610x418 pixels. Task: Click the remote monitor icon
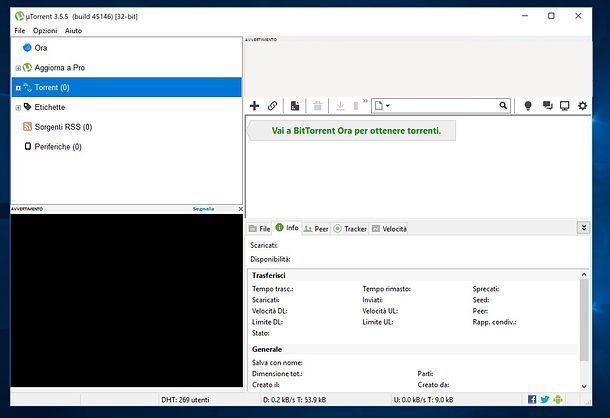tap(564, 105)
